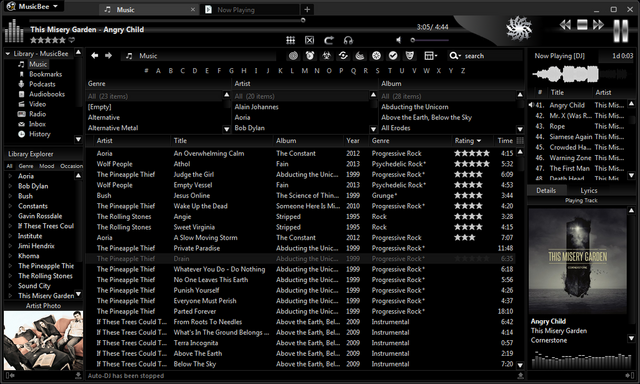640x384 pixels.
Task: Click the shoe-shaped toolbar icon
Action: [360, 55]
